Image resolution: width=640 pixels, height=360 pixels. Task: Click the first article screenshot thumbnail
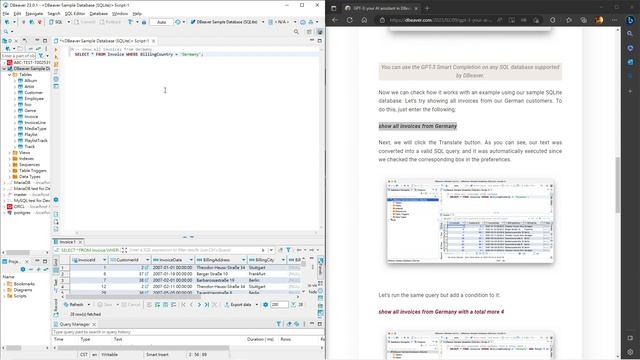click(x=470, y=221)
